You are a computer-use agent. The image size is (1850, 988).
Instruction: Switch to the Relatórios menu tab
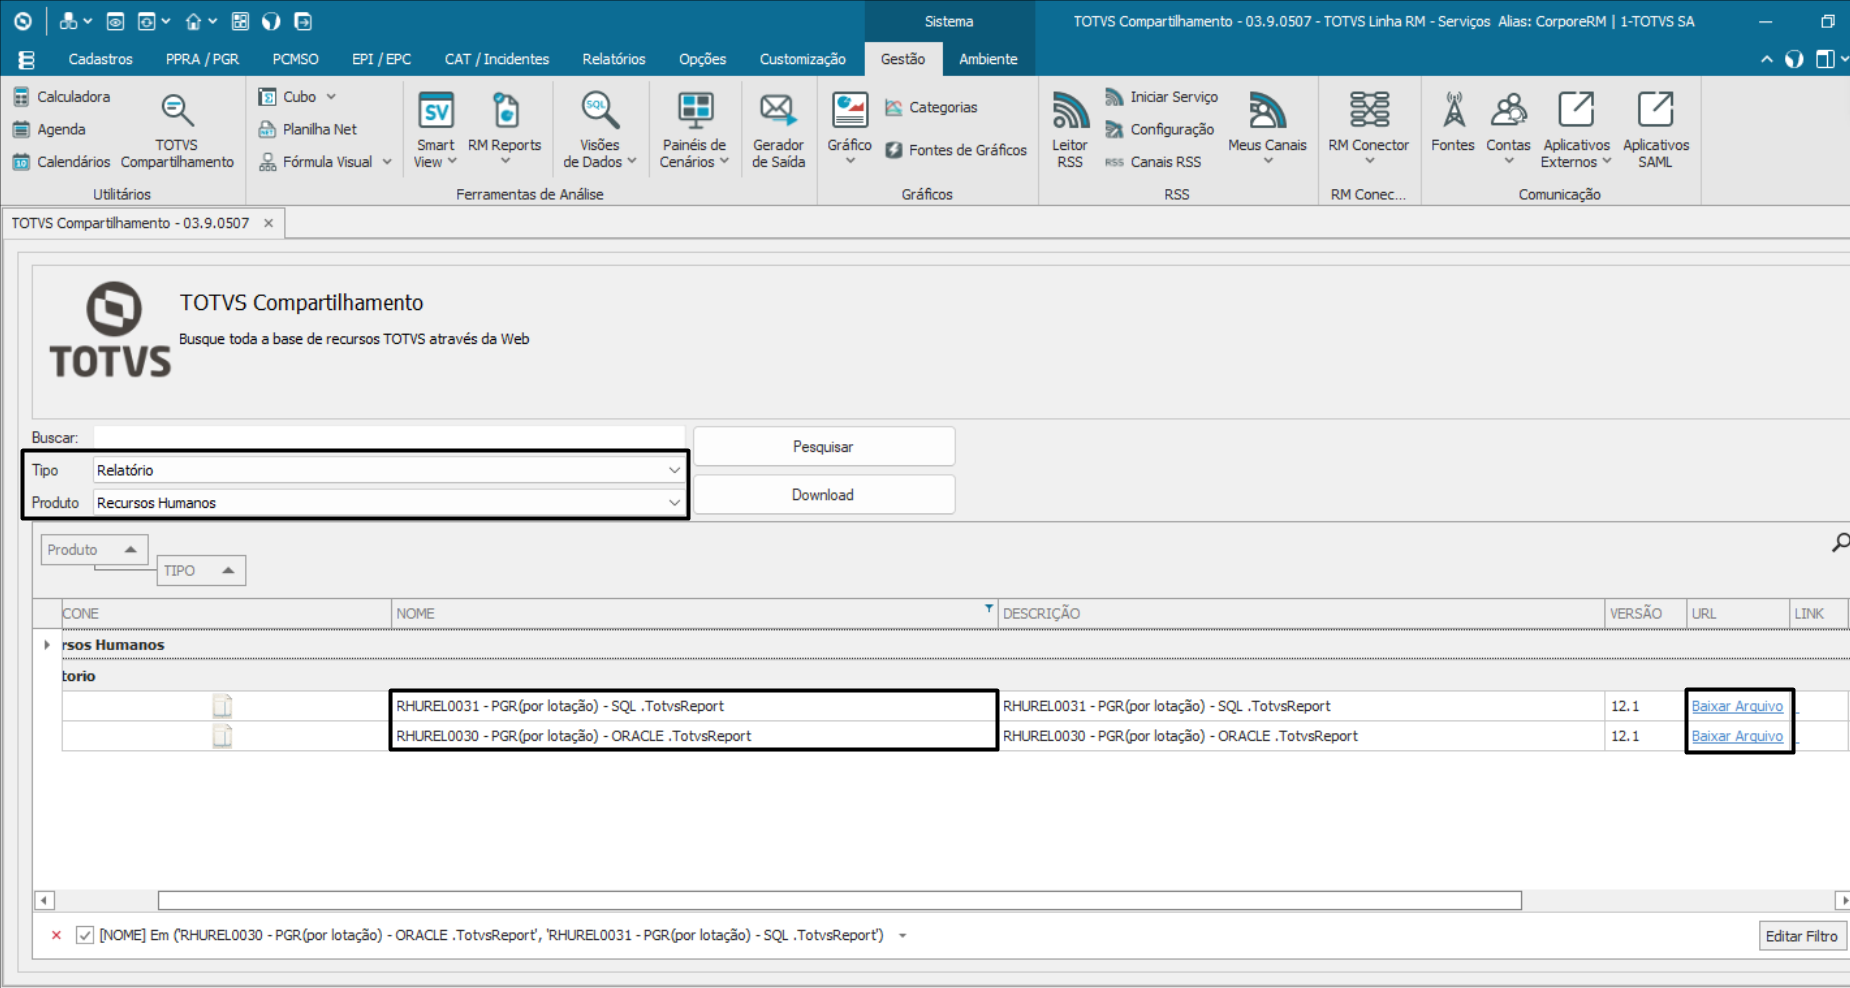tap(613, 59)
